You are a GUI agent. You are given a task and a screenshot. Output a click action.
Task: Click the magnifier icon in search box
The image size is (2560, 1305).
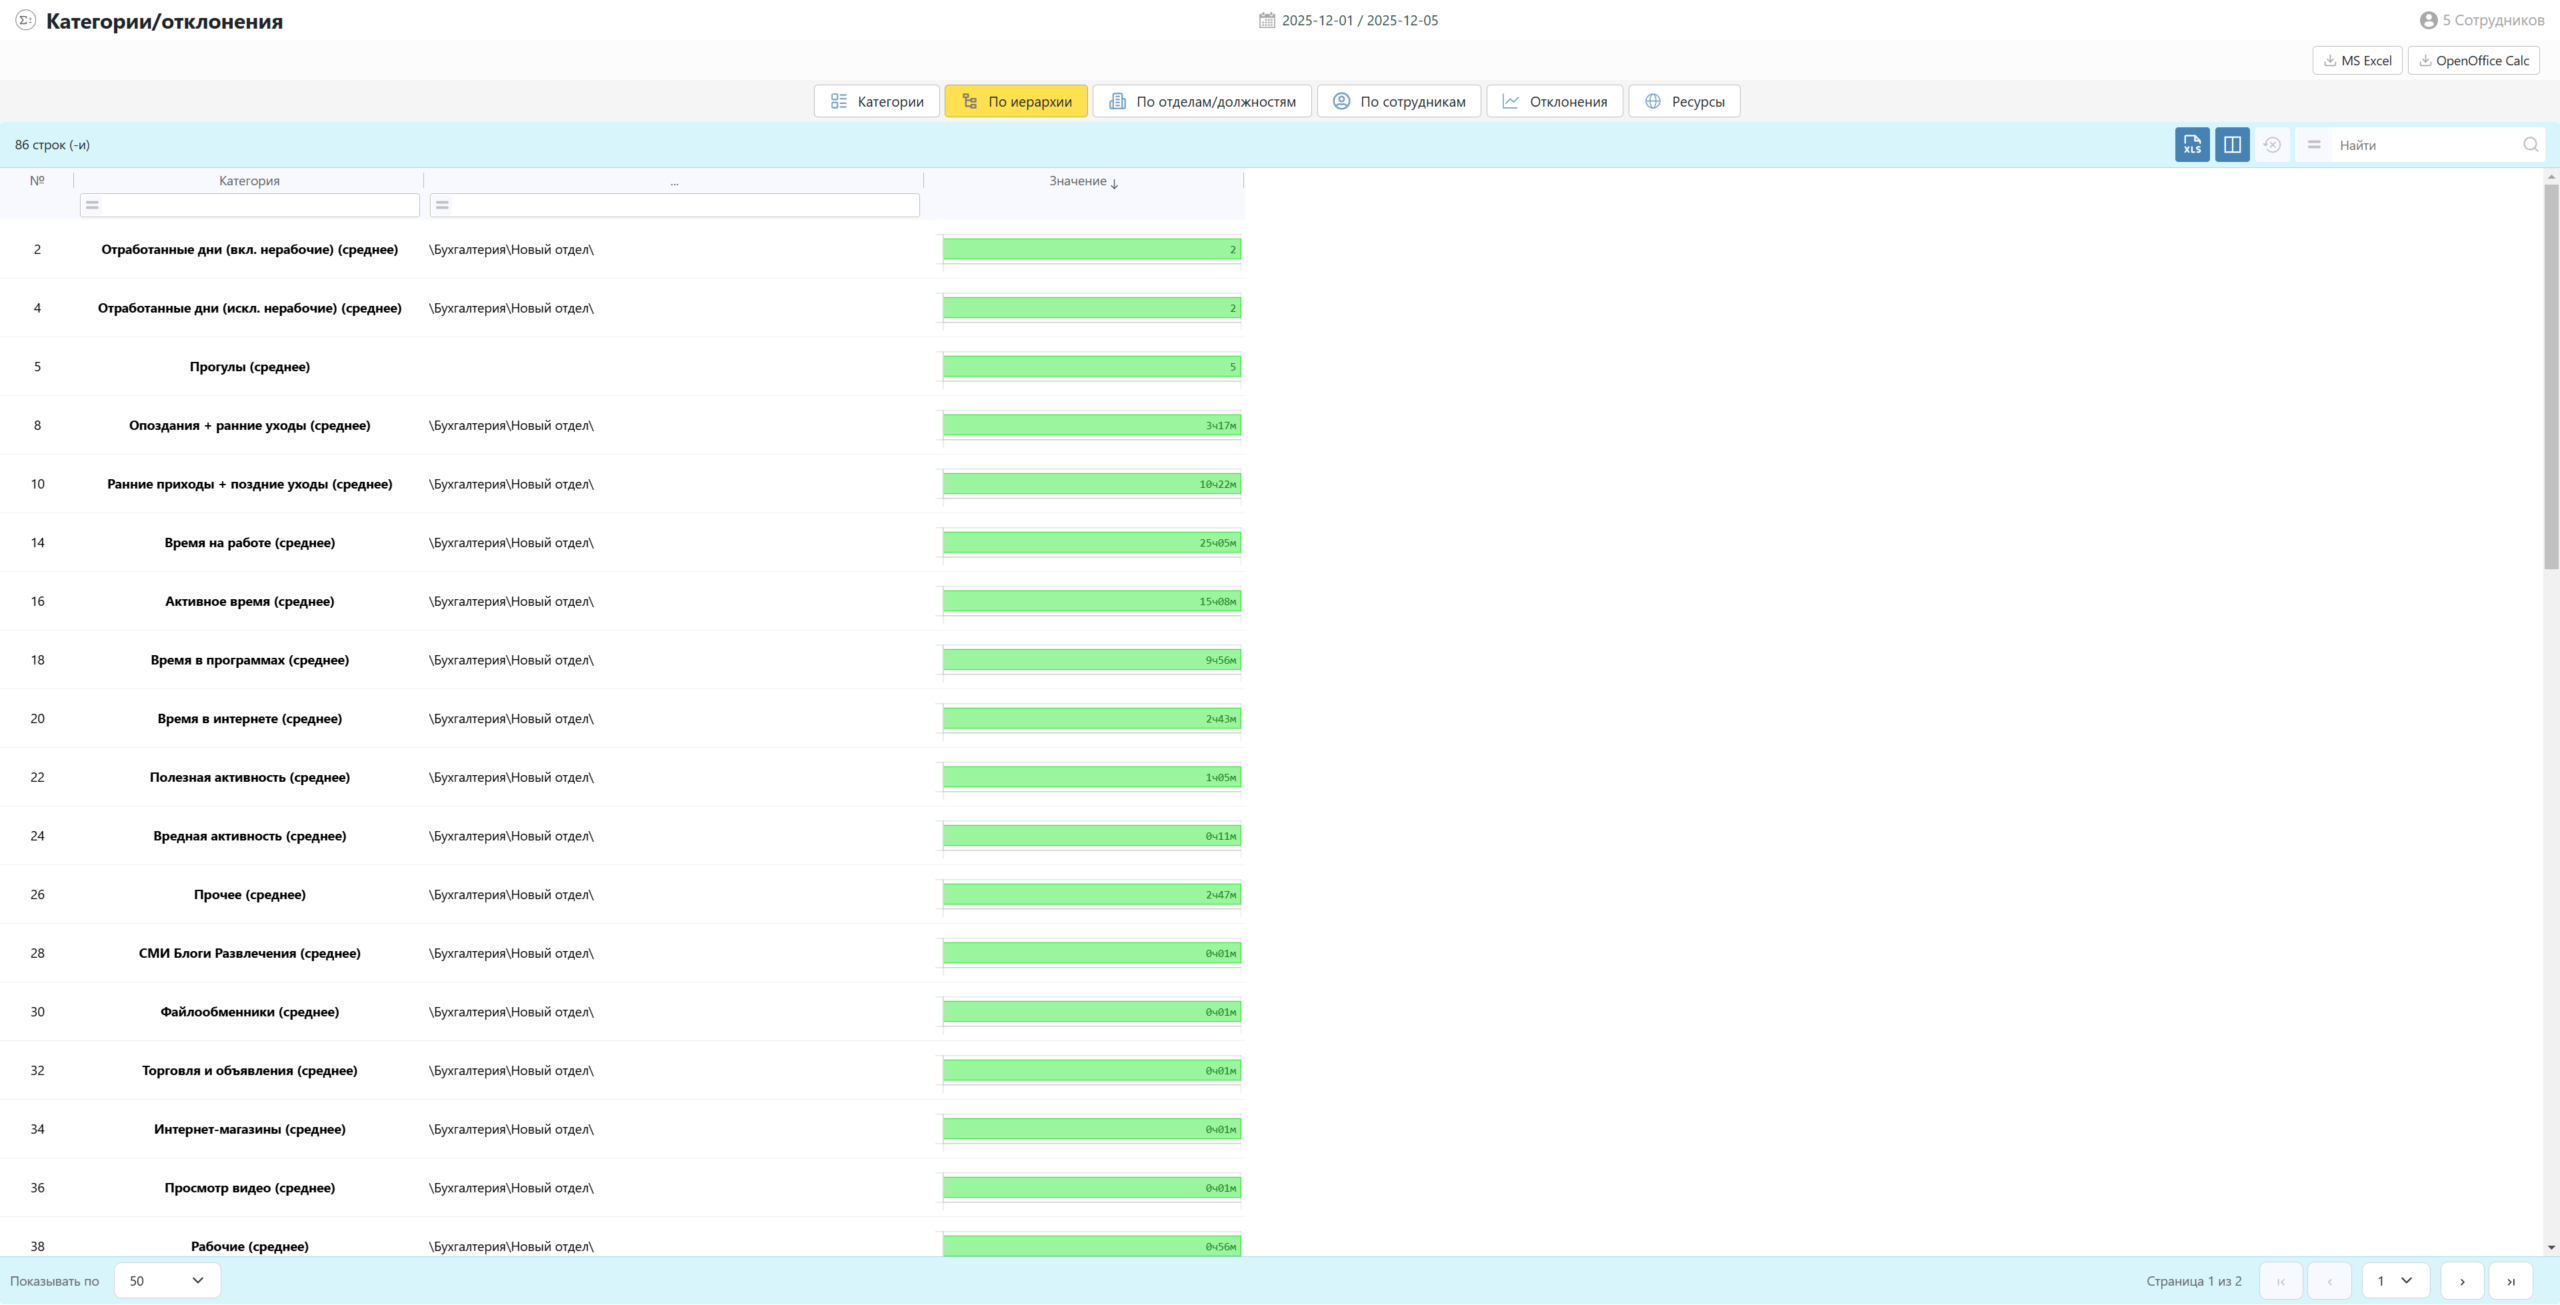point(2530,145)
